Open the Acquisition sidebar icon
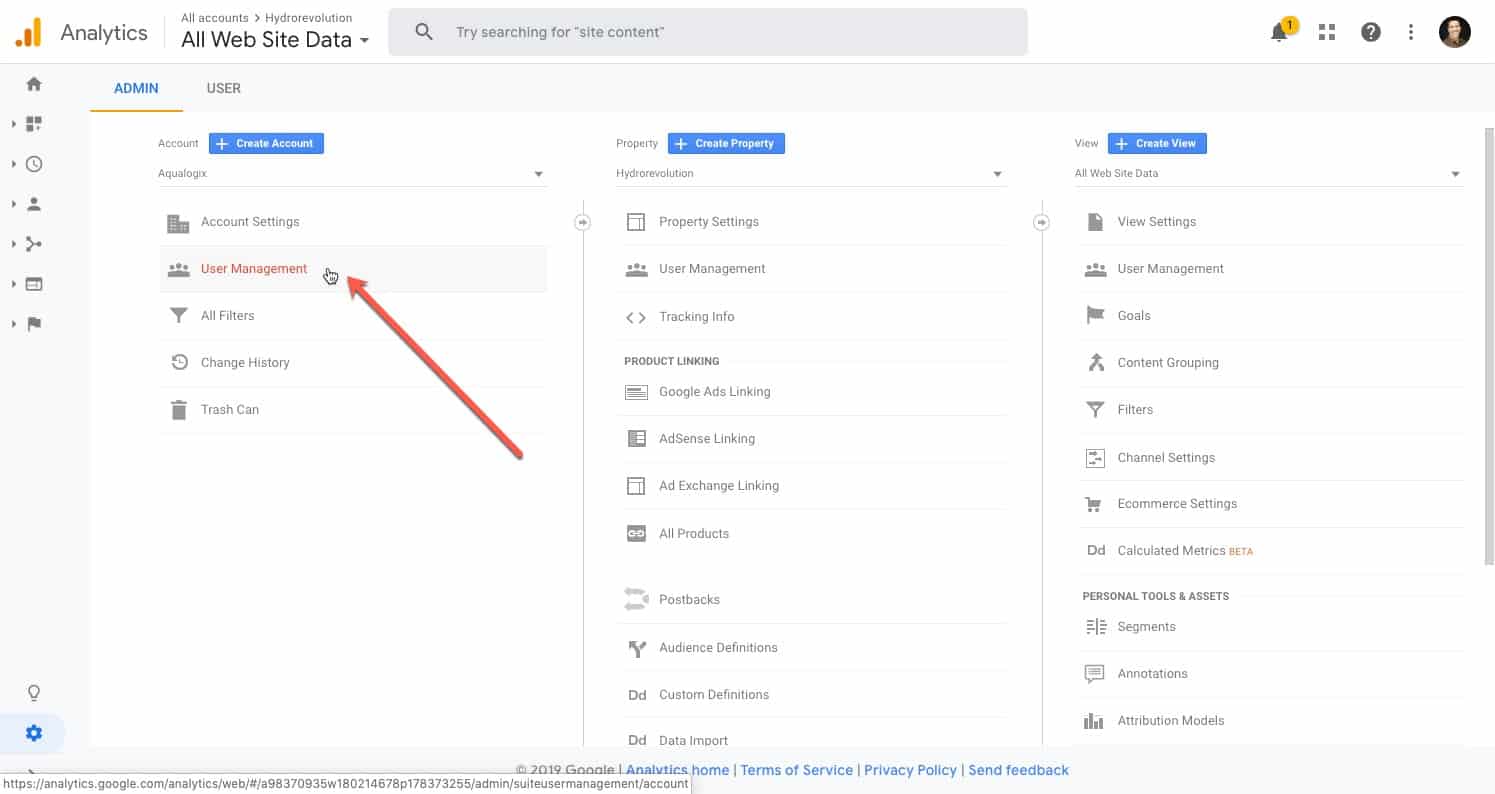This screenshot has height=794, width=1495. point(34,244)
